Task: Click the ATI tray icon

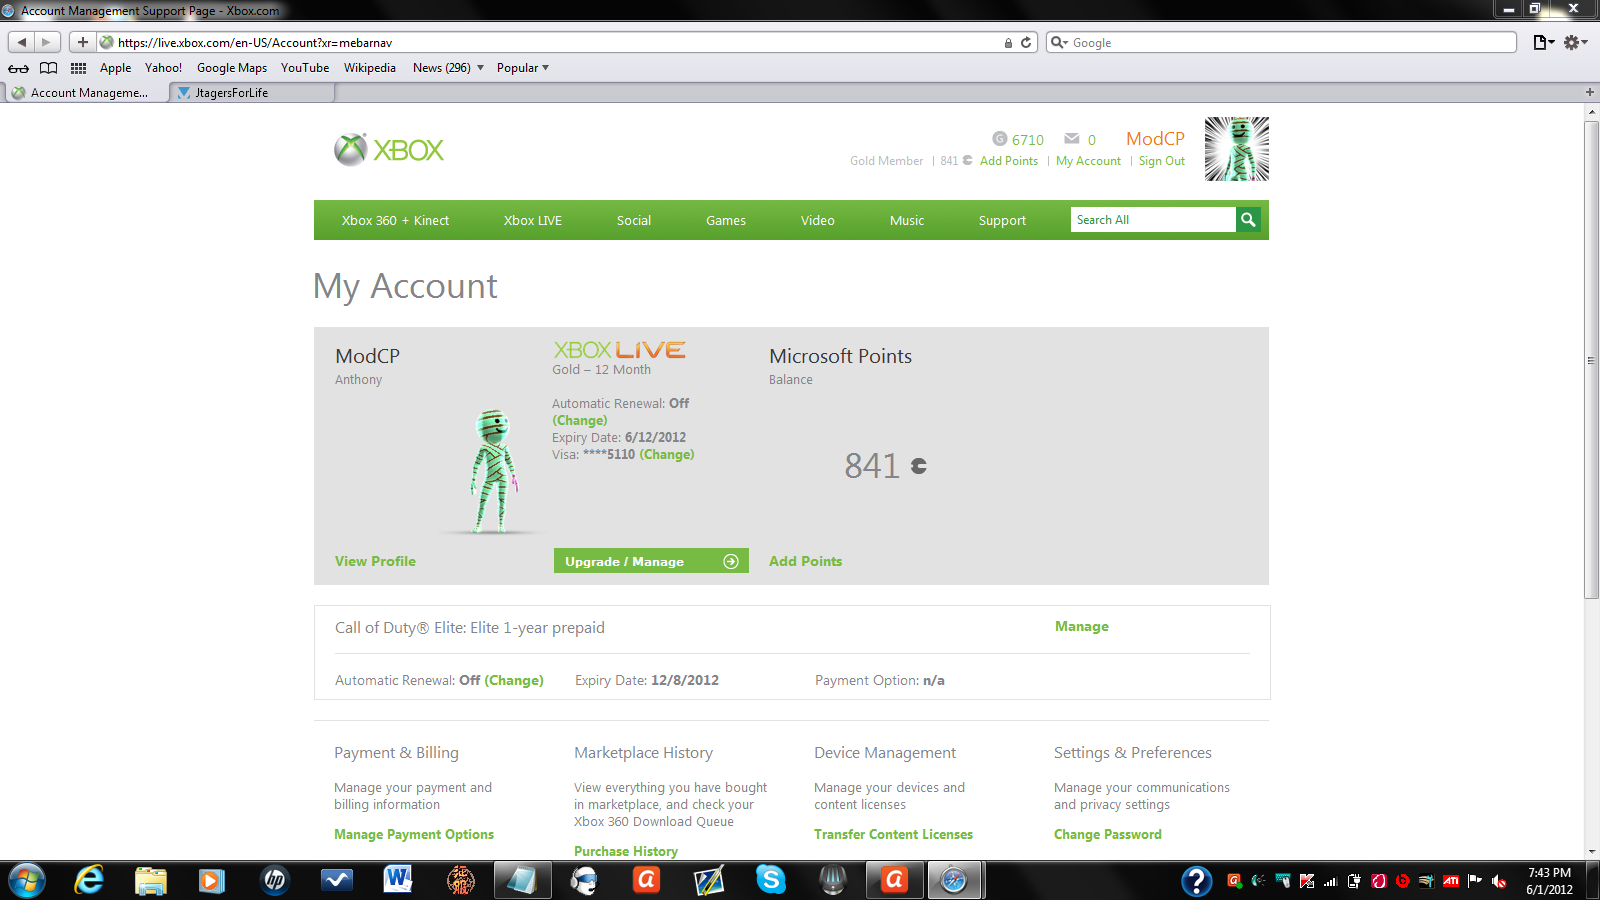Action: click(x=1451, y=881)
